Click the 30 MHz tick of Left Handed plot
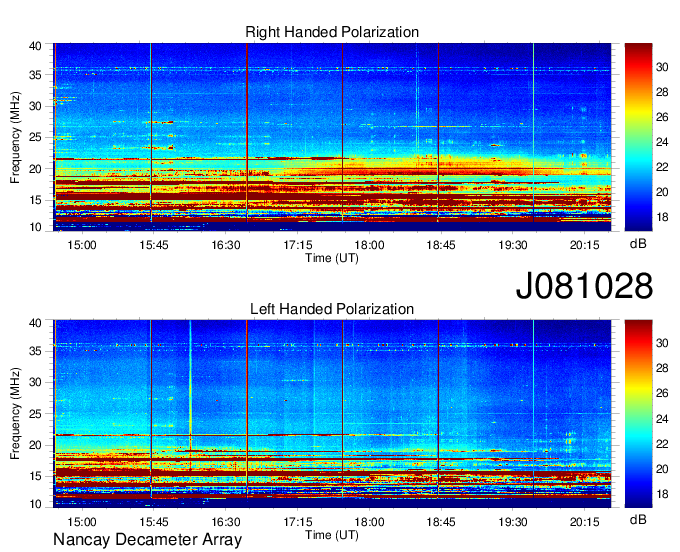 [x=35, y=382]
